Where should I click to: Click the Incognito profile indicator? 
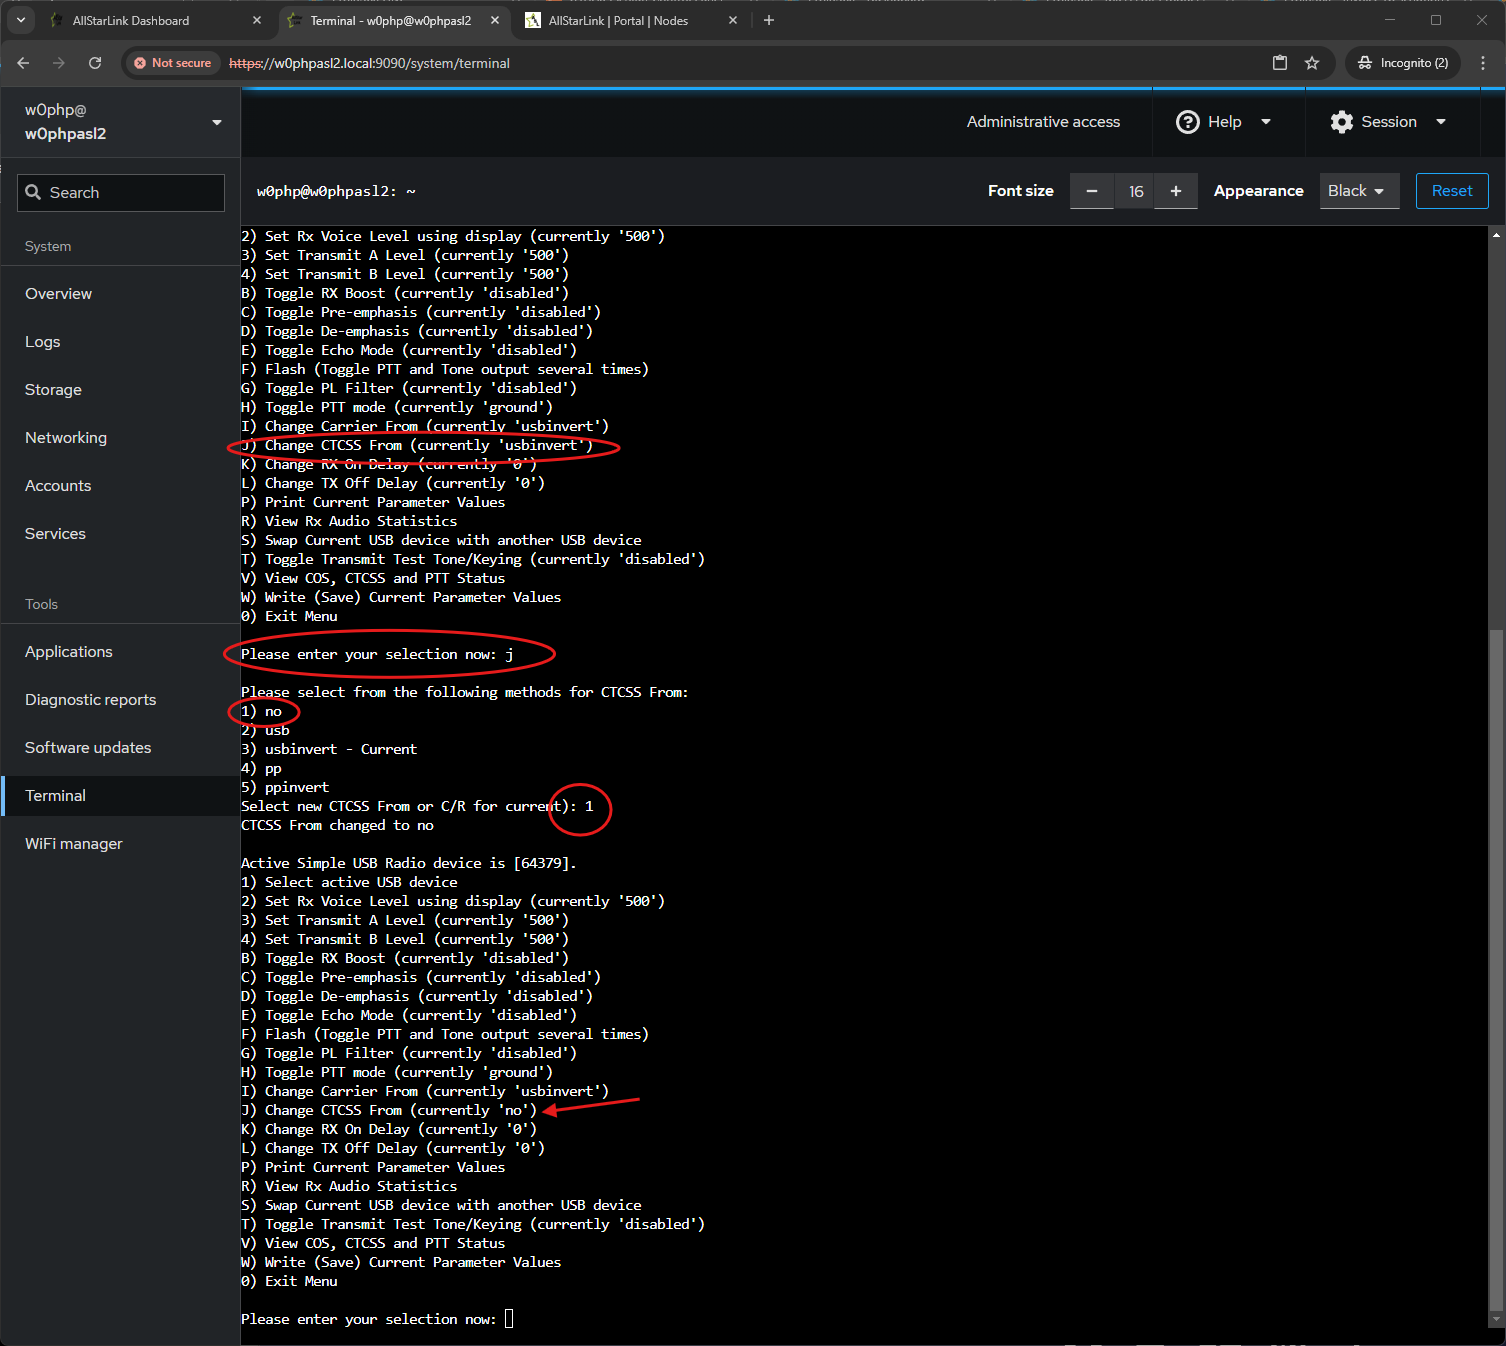1403,63
